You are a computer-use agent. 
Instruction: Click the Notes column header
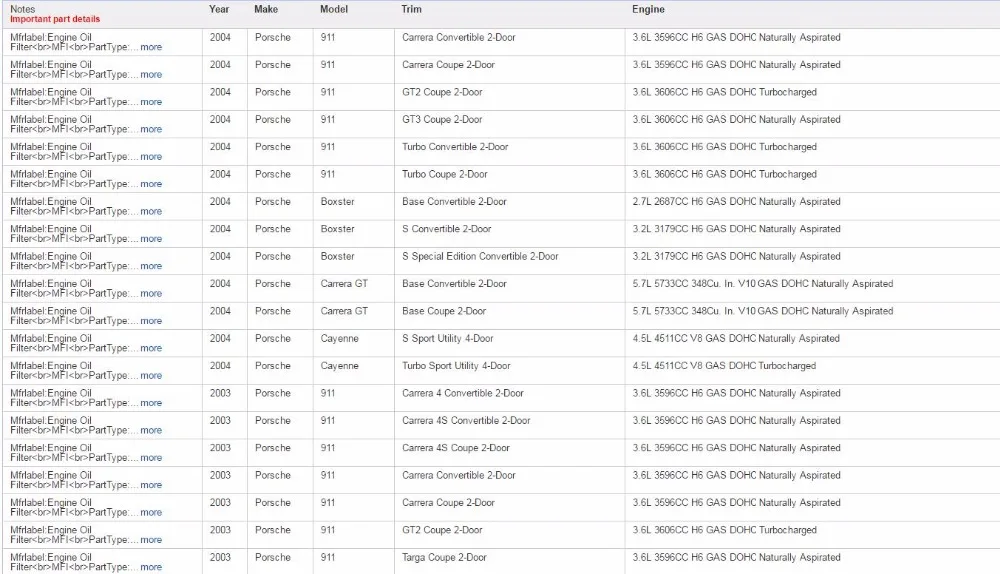(23, 9)
